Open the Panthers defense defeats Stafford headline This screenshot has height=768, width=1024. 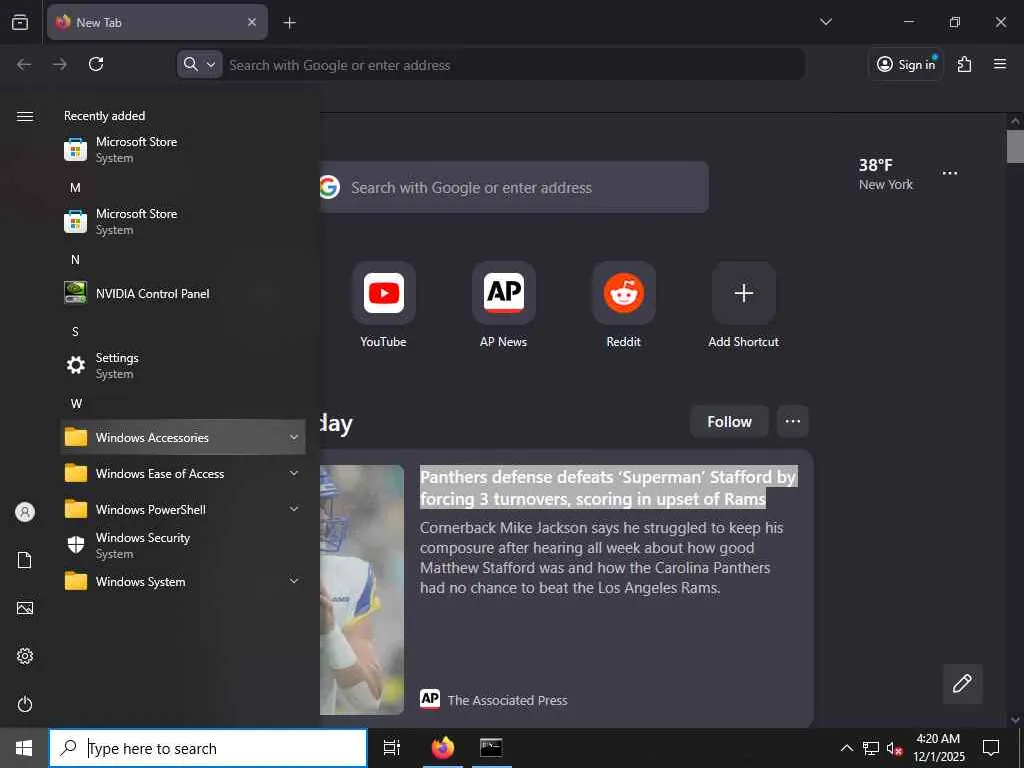[608, 488]
